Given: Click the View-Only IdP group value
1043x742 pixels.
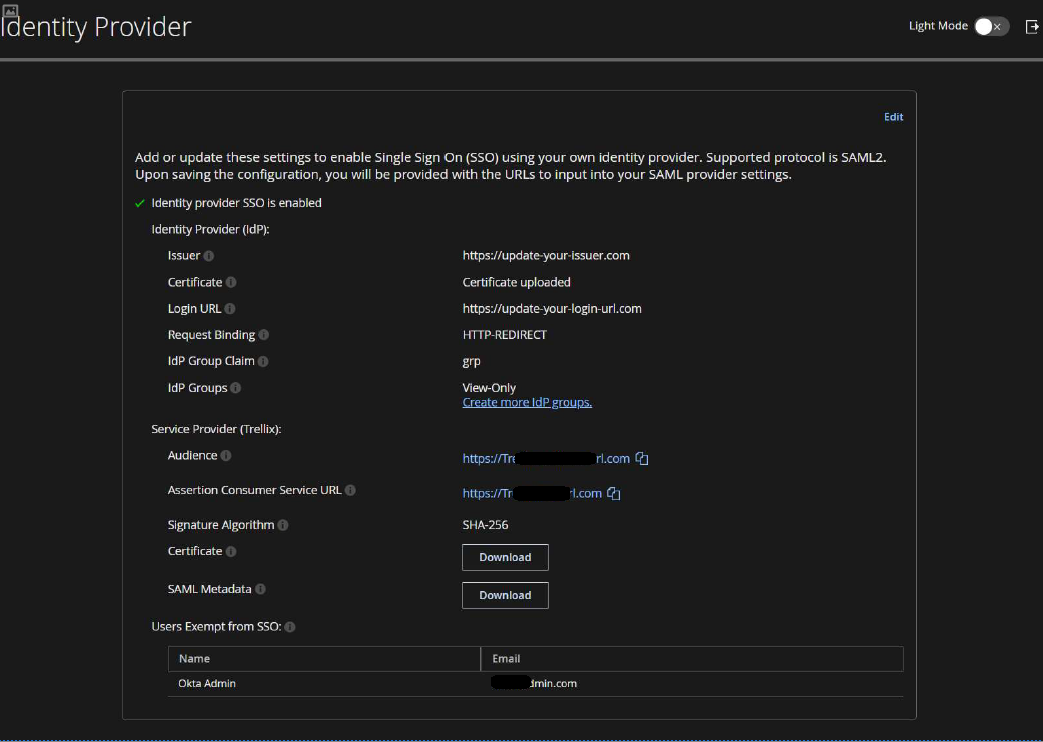Looking at the screenshot, I should (x=489, y=388).
